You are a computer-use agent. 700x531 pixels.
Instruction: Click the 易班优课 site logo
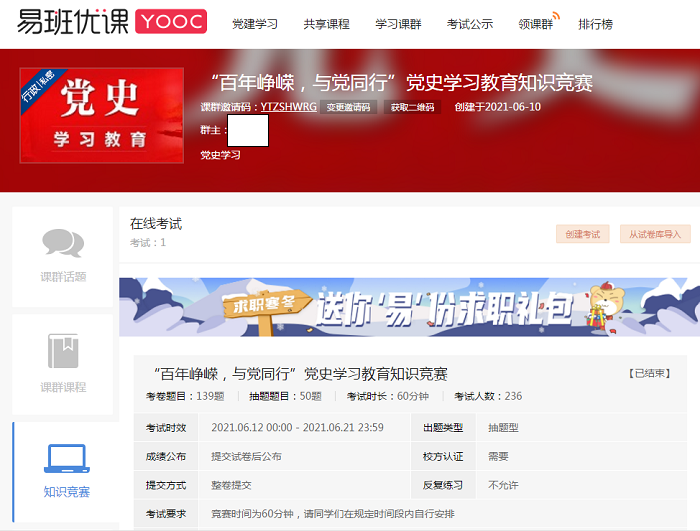[x=63, y=22]
